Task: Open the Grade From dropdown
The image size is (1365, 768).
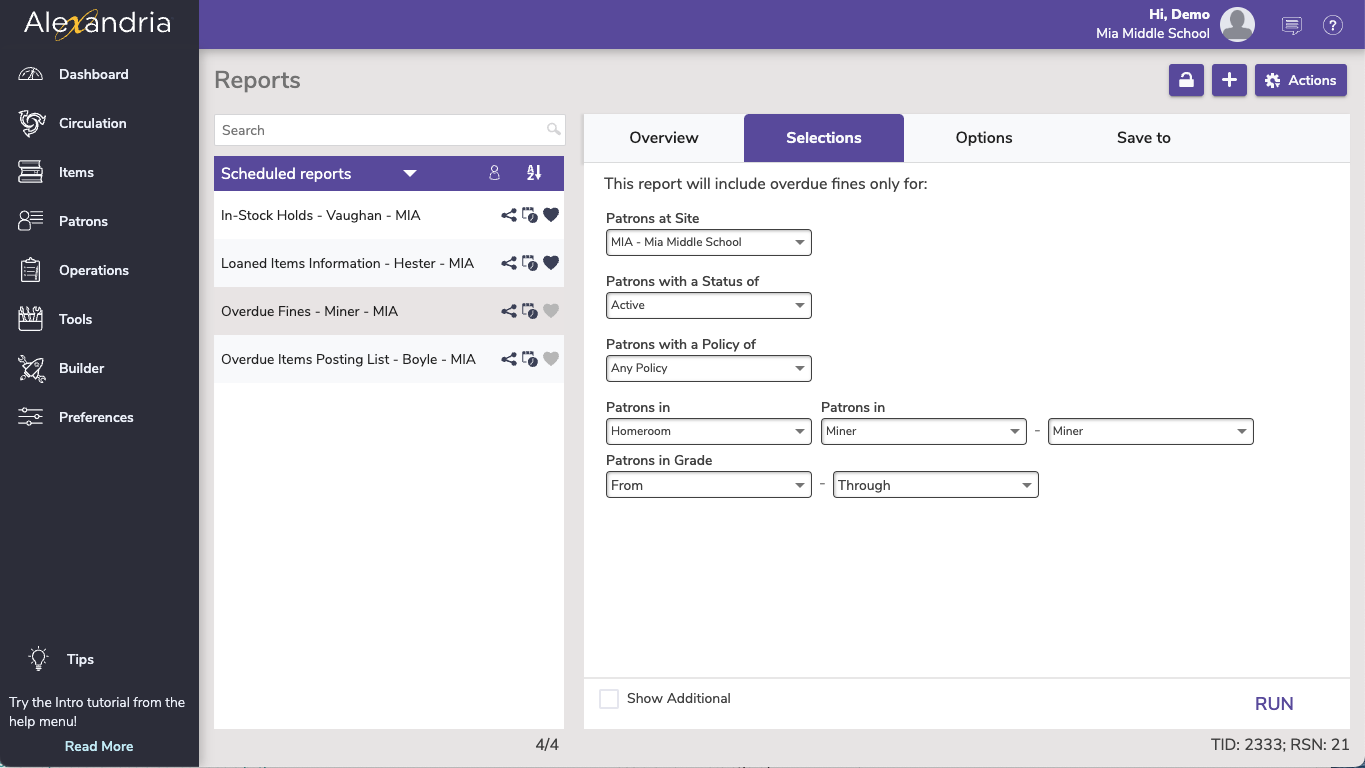Action: click(708, 485)
